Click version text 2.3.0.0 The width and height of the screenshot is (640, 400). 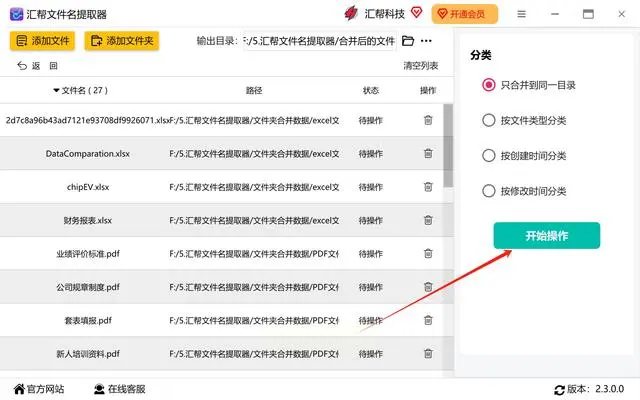(609, 389)
